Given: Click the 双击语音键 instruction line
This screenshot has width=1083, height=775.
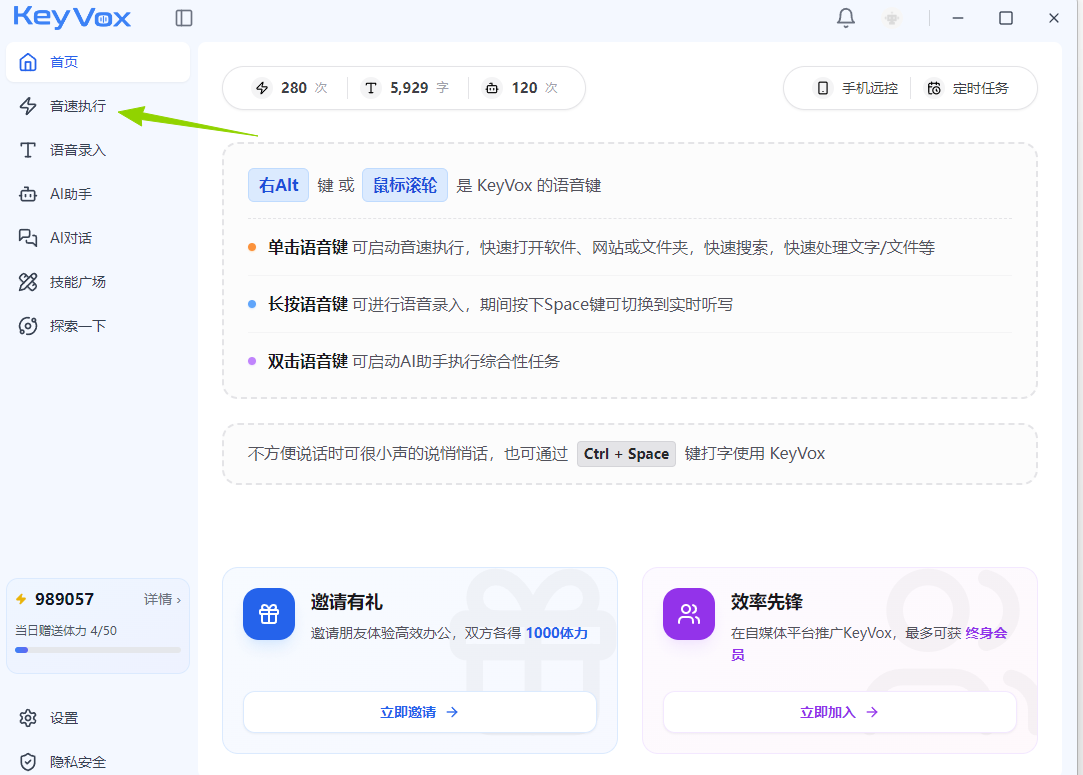Looking at the screenshot, I should click(x=414, y=361).
